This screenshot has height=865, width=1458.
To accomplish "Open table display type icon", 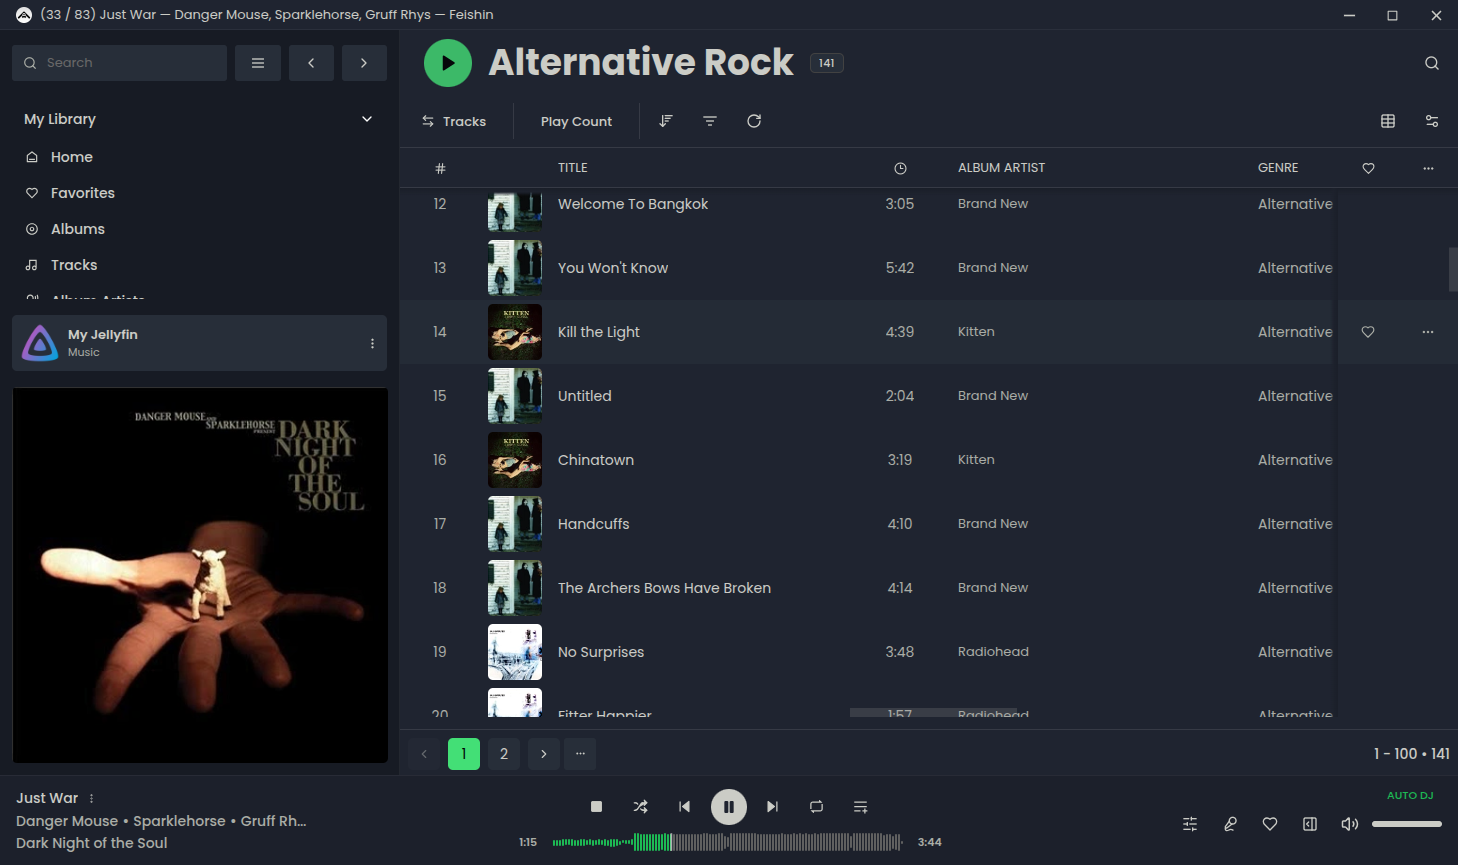I will [1388, 121].
